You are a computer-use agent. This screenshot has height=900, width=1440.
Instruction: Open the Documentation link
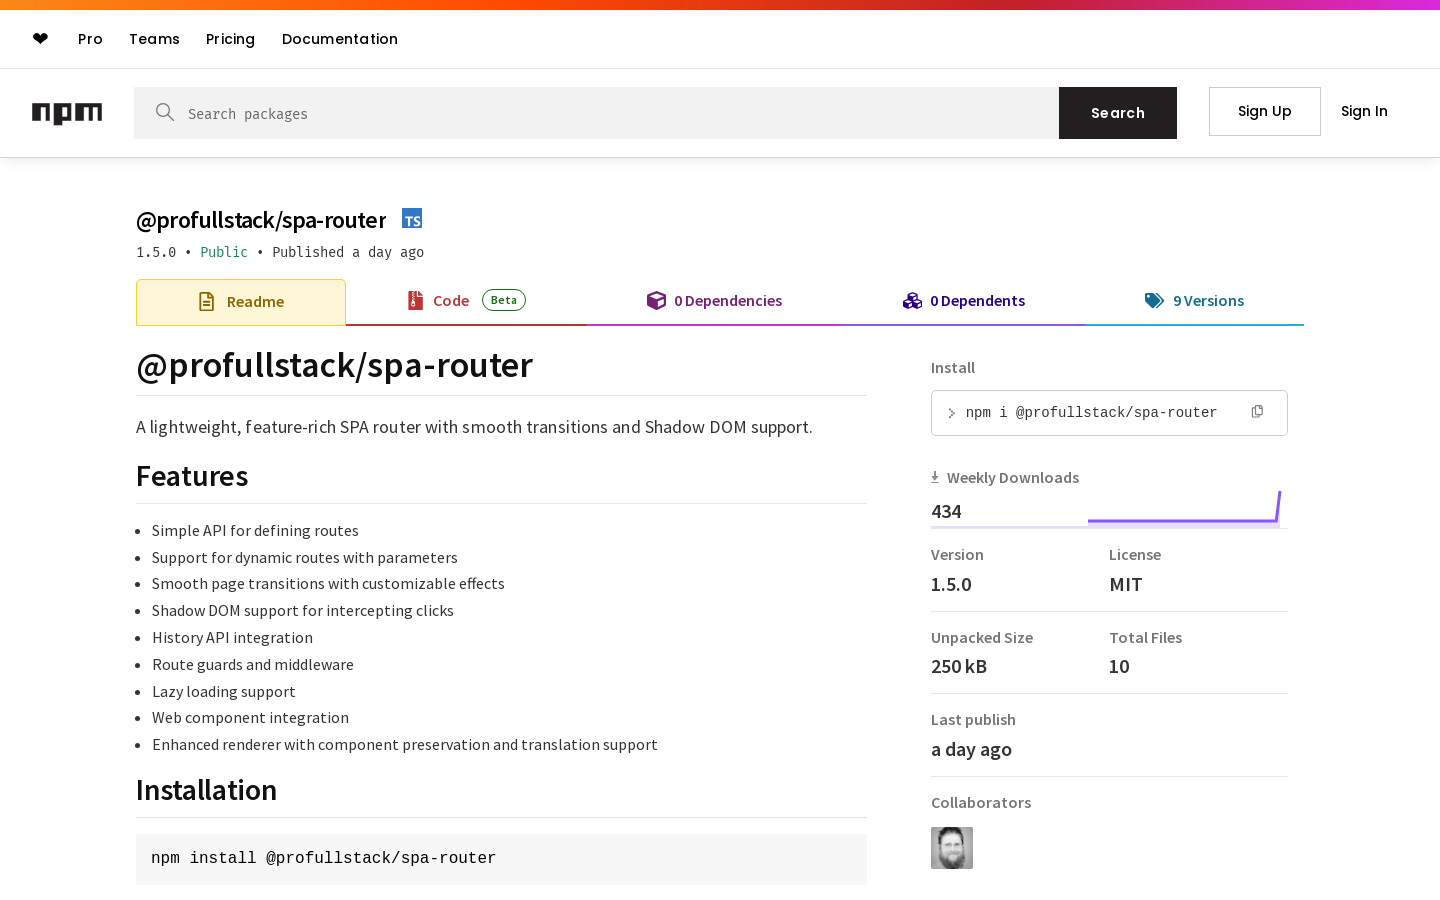click(x=340, y=39)
